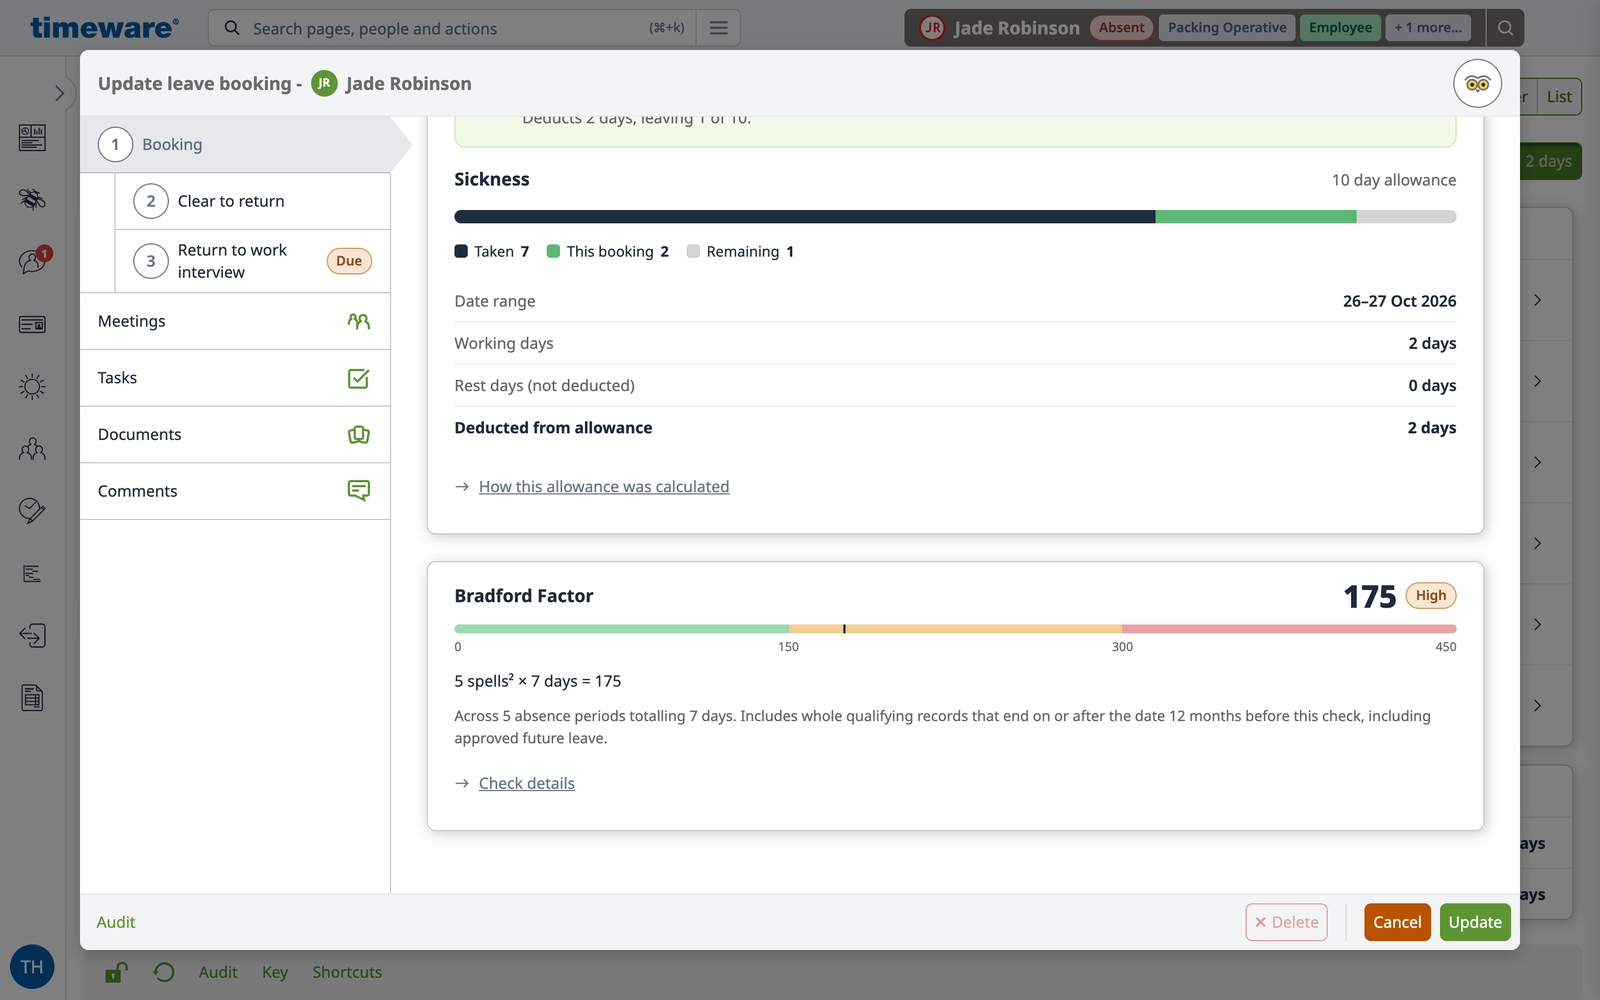This screenshot has width=1600, height=1000.
Task: Click the search pages input field
Action: click(450, 28)
